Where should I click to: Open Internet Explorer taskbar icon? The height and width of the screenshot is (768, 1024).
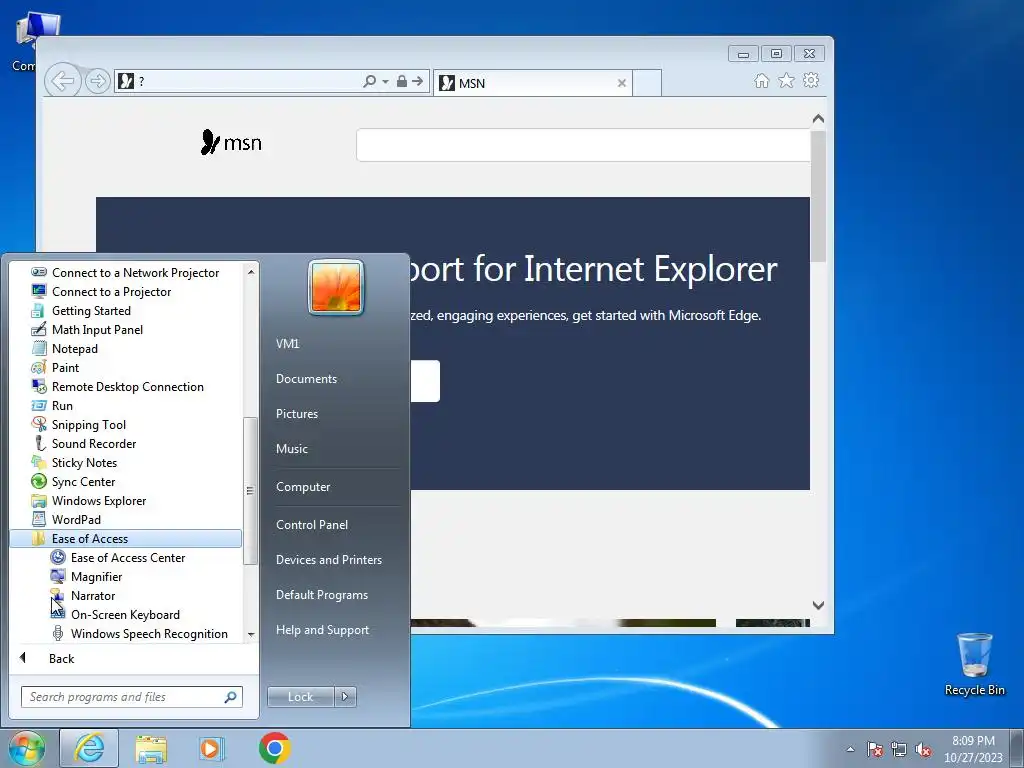click(89, 748)
